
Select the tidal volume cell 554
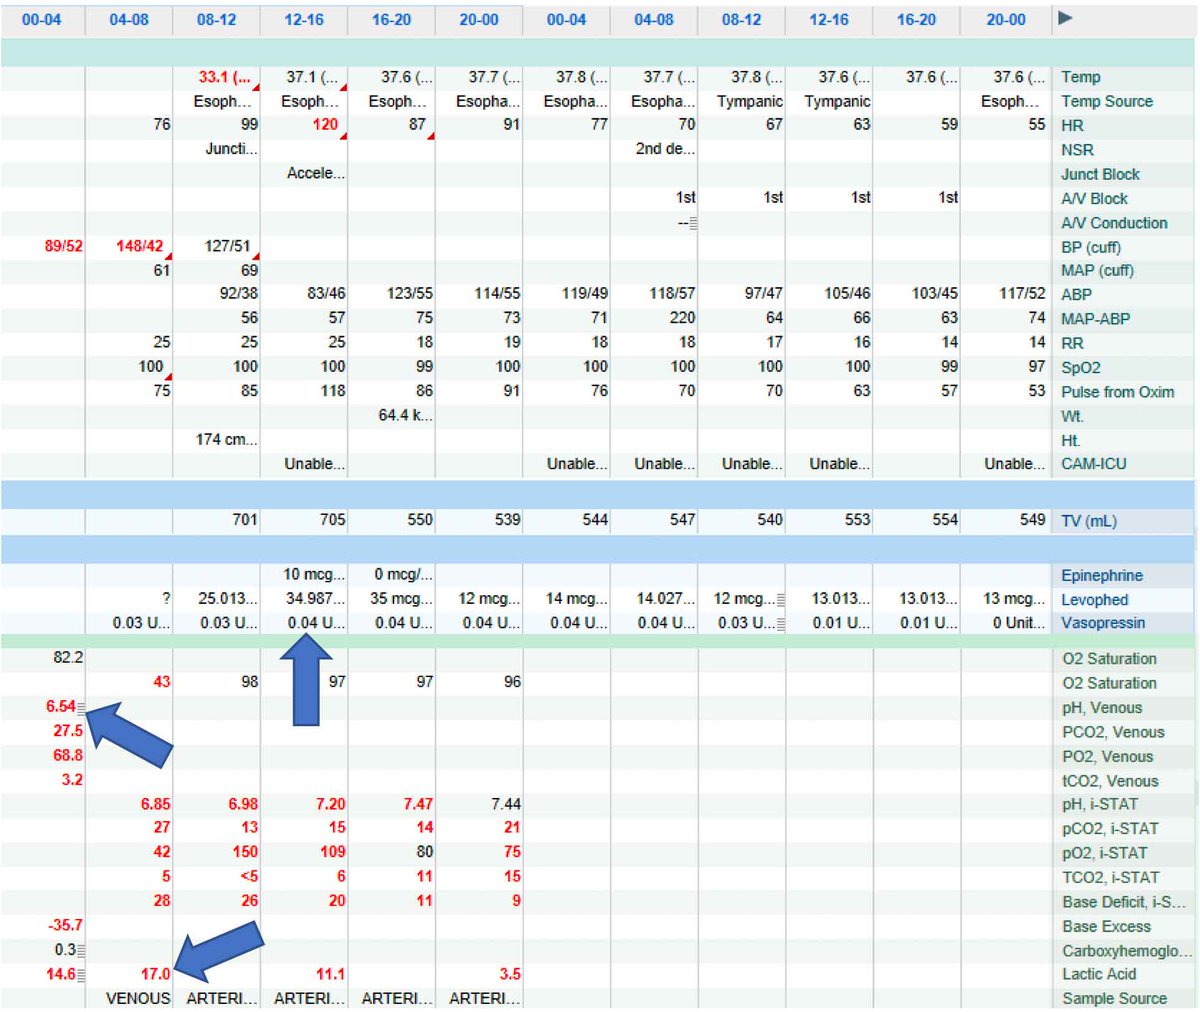pyautogui.click(x=944, y=520)
